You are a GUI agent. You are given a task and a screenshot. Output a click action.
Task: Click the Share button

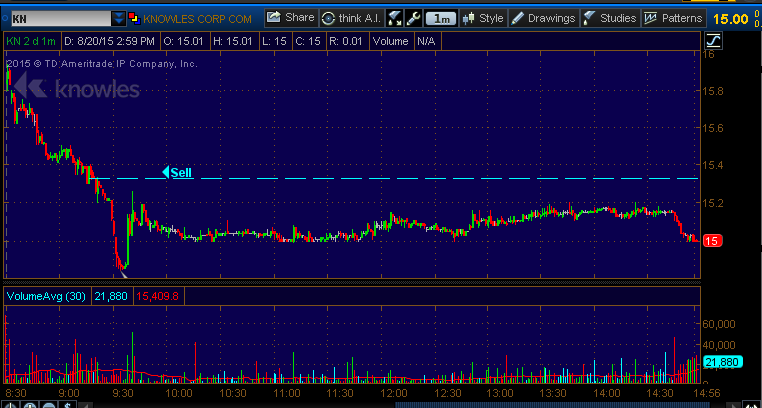290,18
